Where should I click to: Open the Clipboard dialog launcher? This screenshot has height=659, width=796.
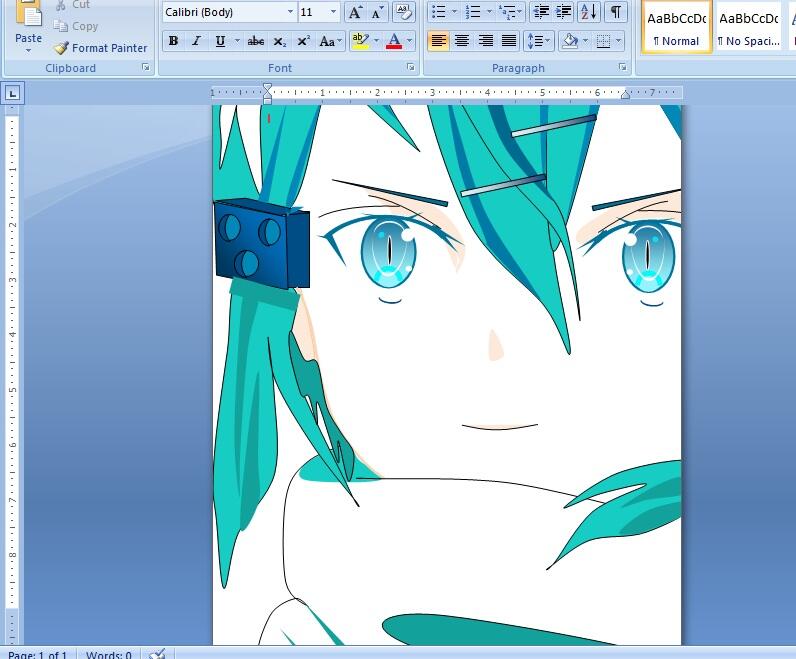click(x=146, y=67)
